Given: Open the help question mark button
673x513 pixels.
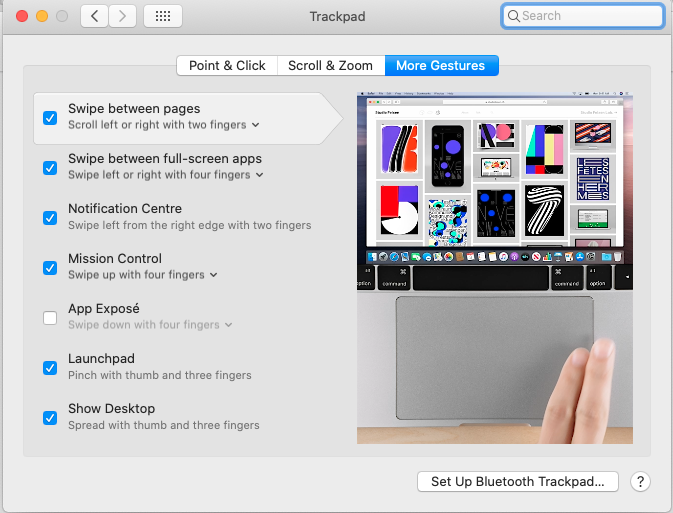Looking at the screenshot, I should (640, 482).
